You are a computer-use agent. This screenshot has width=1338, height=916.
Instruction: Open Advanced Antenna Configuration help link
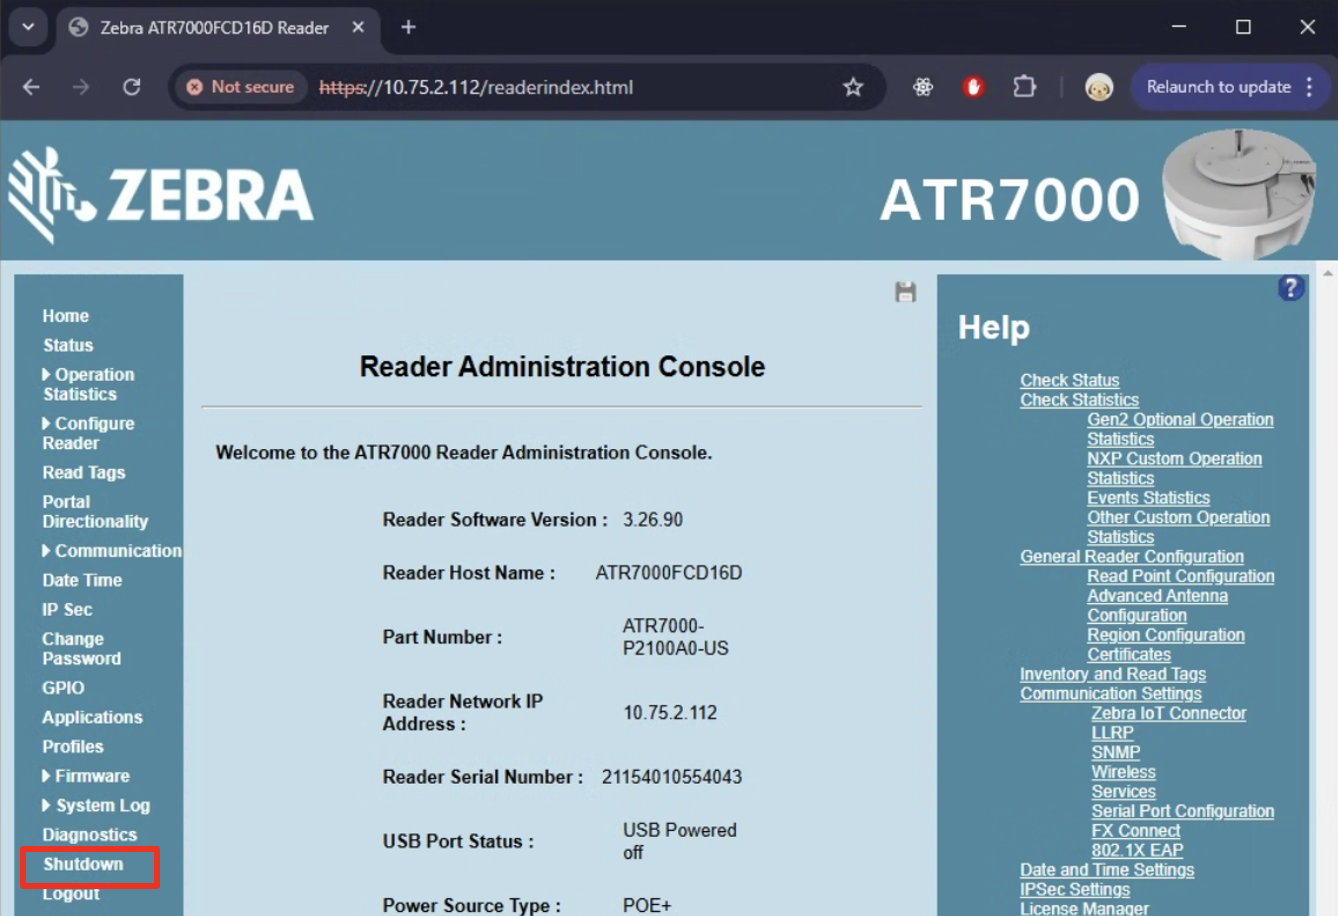1157,605
